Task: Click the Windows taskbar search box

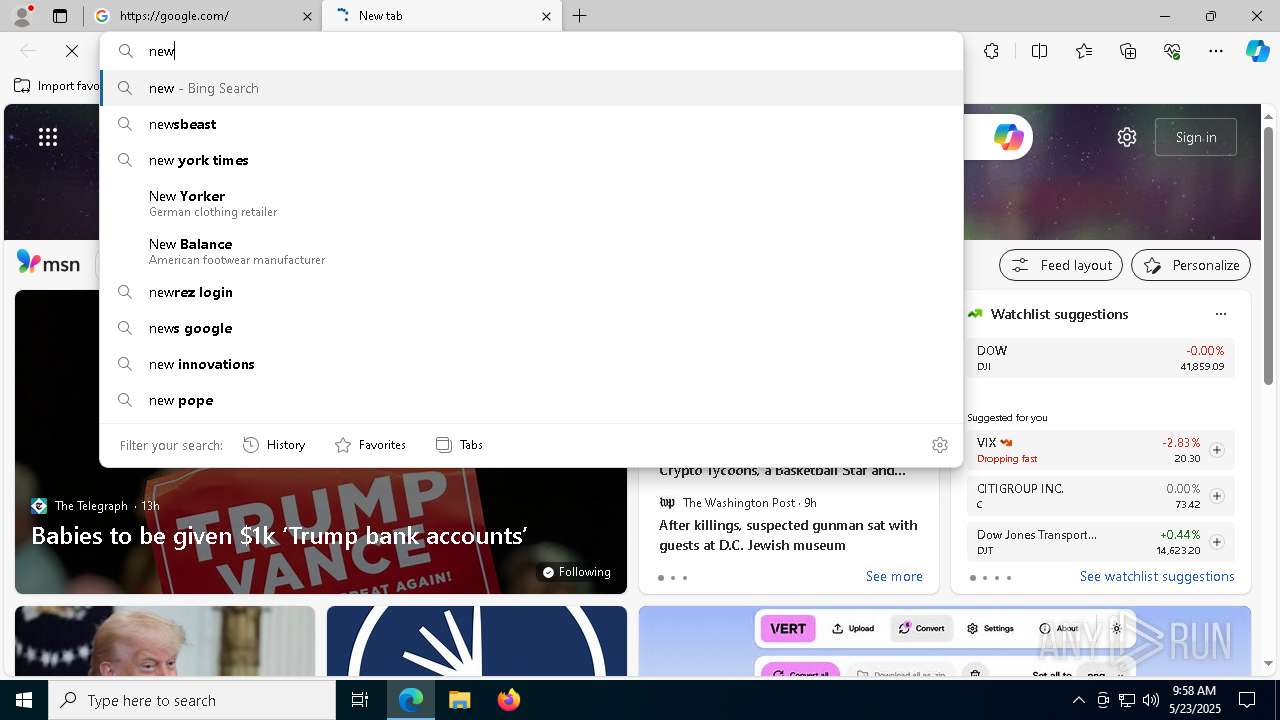Action: [x=192, y=700]
